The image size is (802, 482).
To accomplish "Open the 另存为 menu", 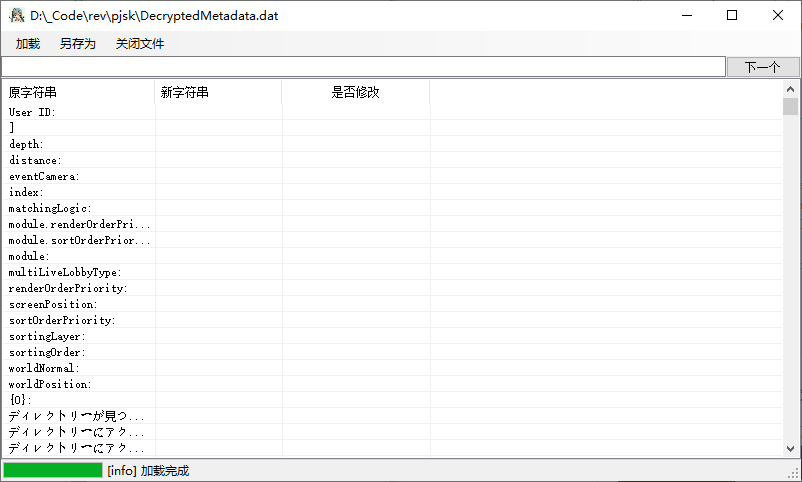I will pos(77,44).
